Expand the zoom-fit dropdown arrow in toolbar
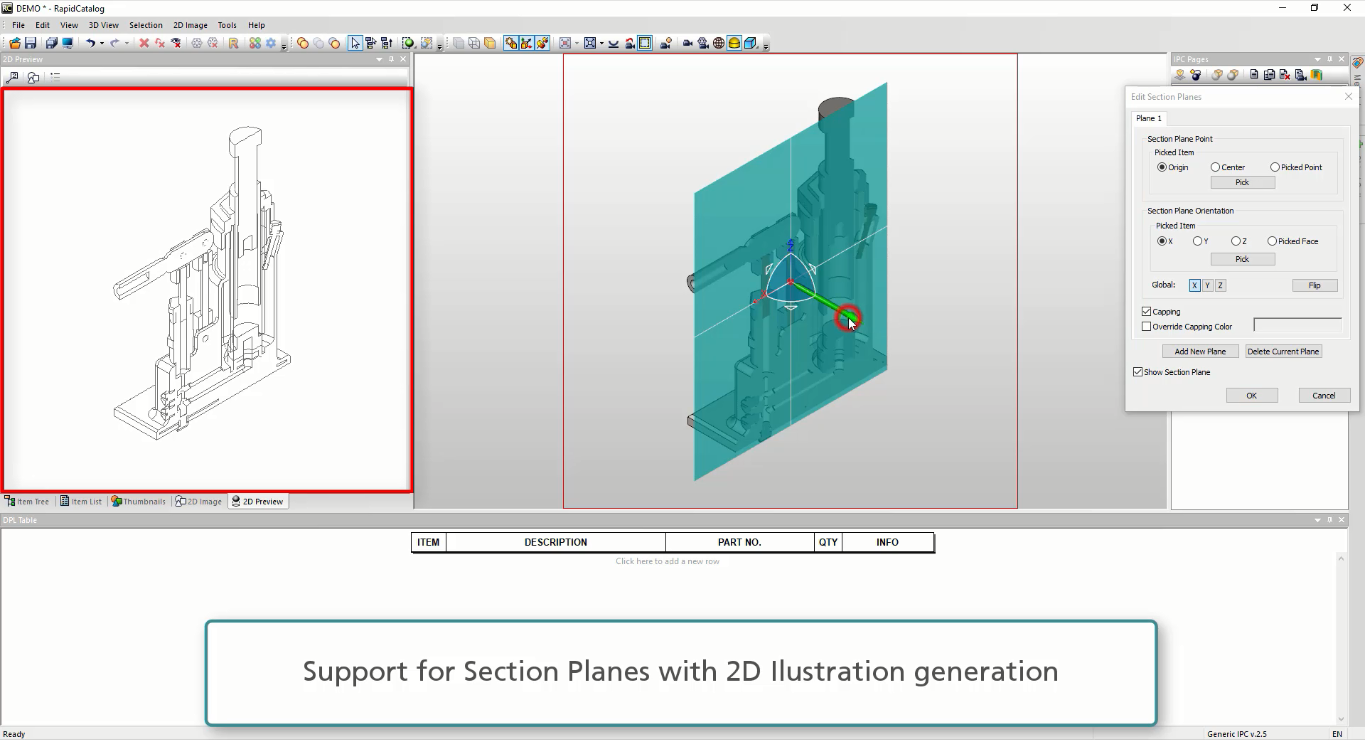 (602, 43)
